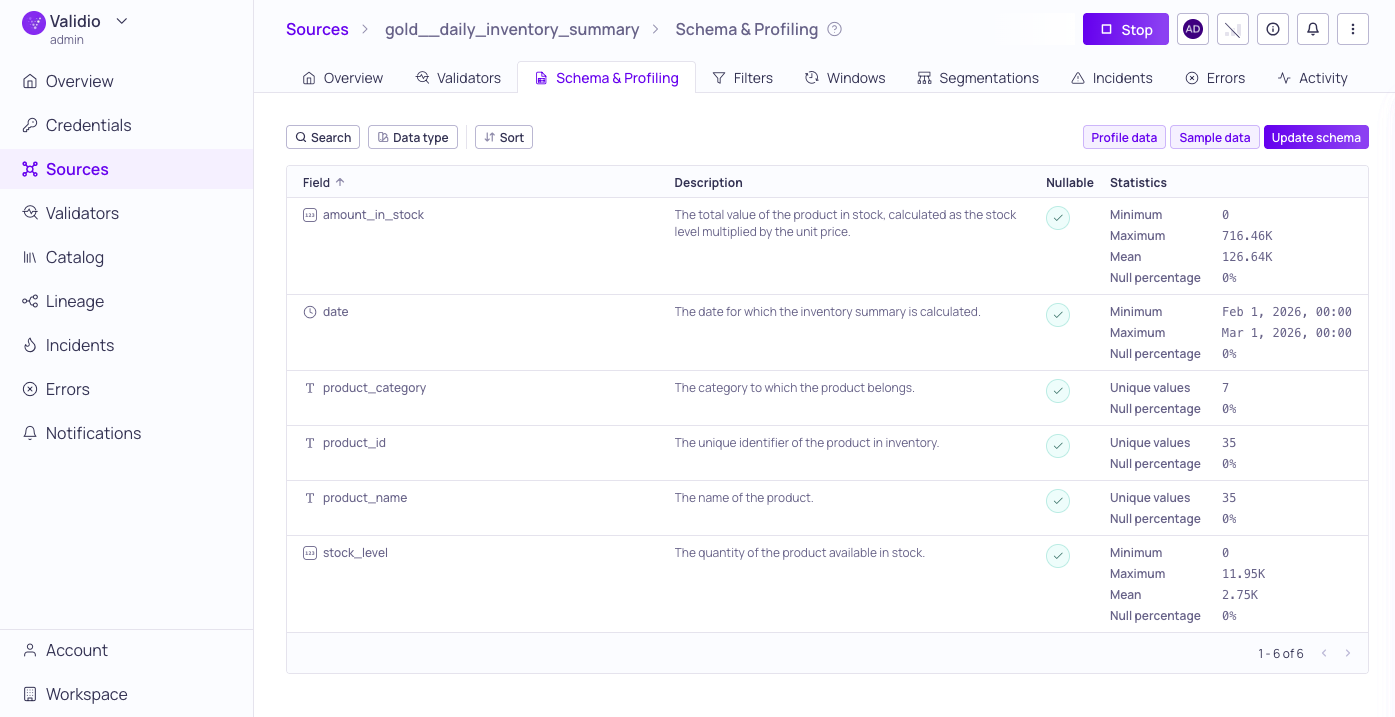This screenshot has width=1395, height=717.
Task: Click nullable checkmark for product_category
Action: (1058, 391)
